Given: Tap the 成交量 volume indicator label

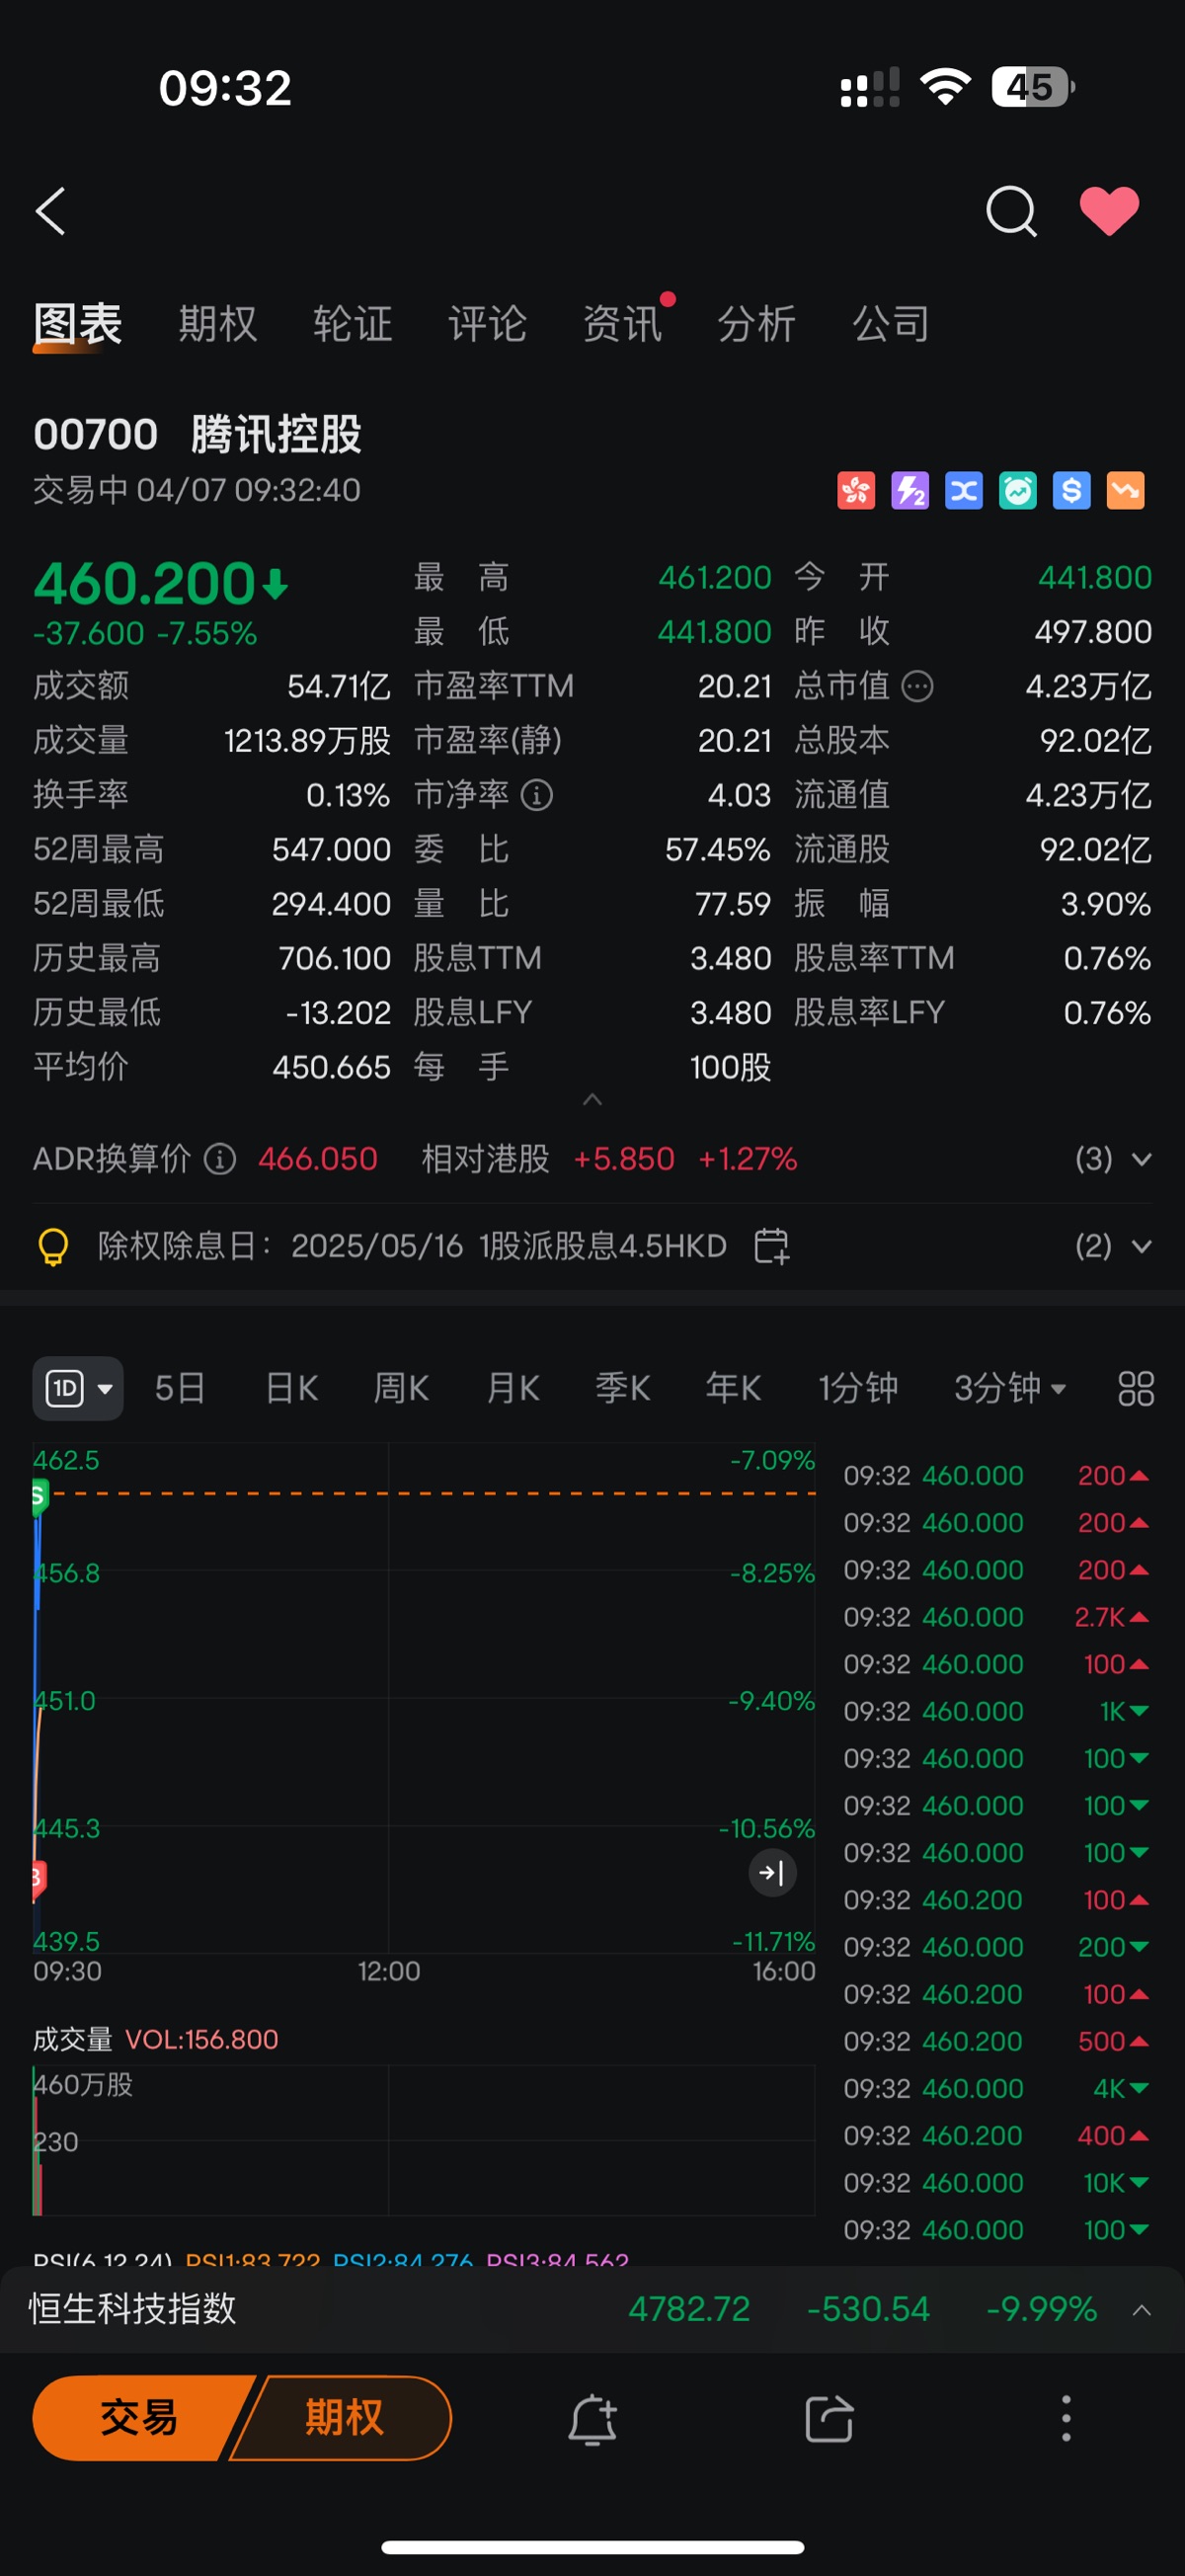Looking at the screenshot, I should (72, 2040).
